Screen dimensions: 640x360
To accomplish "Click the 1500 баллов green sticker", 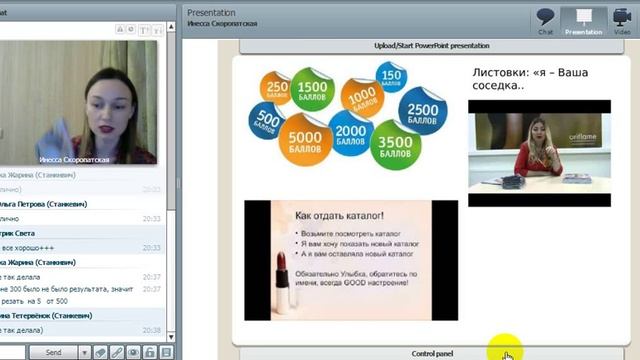I will click(x=313, y=89).
